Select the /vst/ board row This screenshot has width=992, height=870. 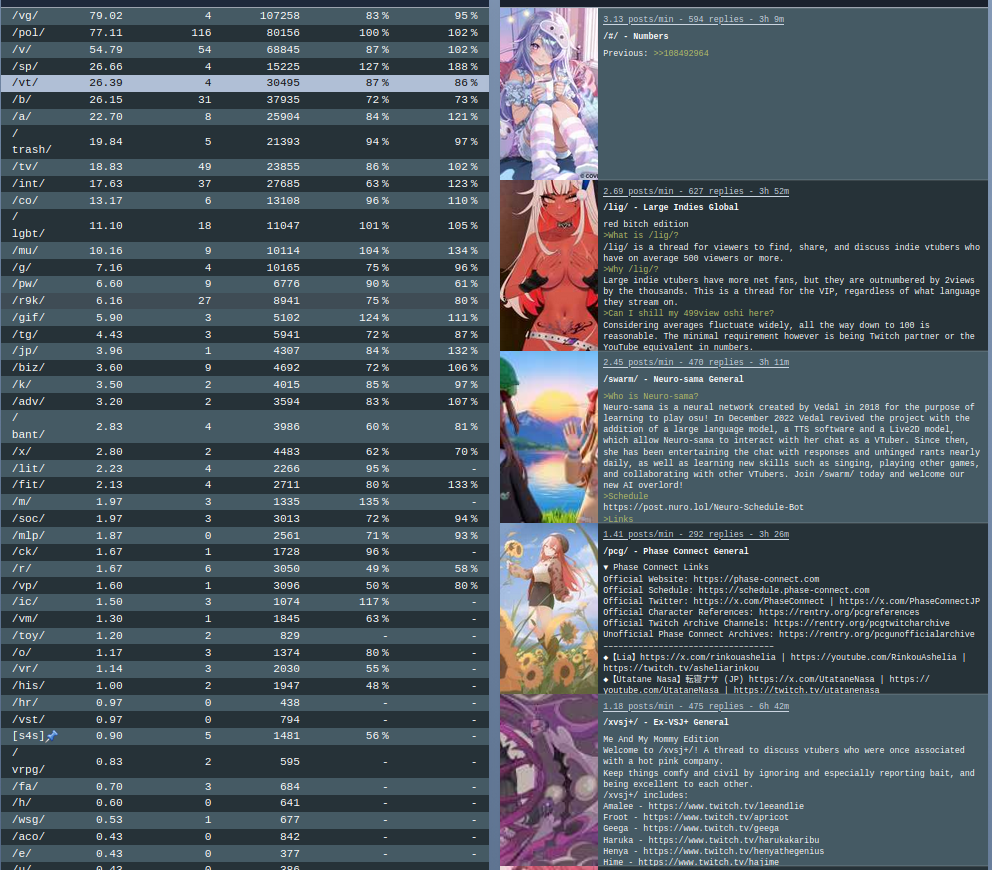coord(245,720)
